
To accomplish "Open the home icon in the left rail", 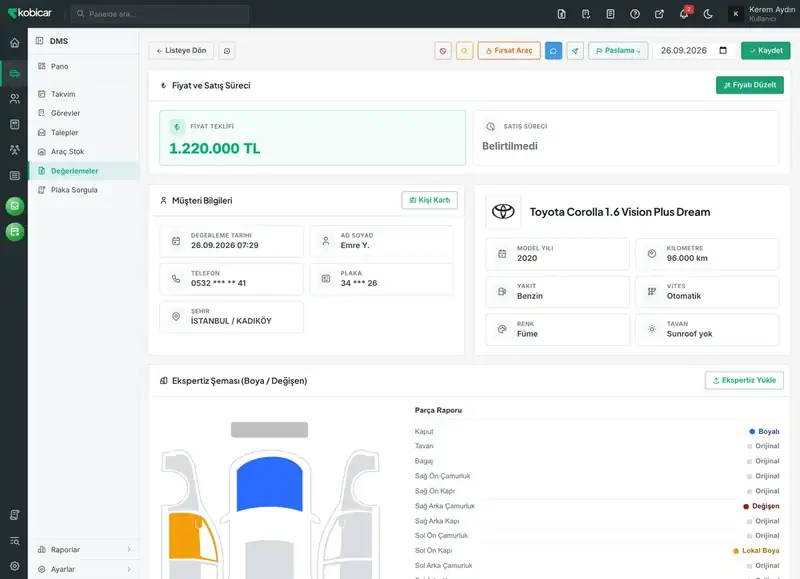I will (15, 43).
